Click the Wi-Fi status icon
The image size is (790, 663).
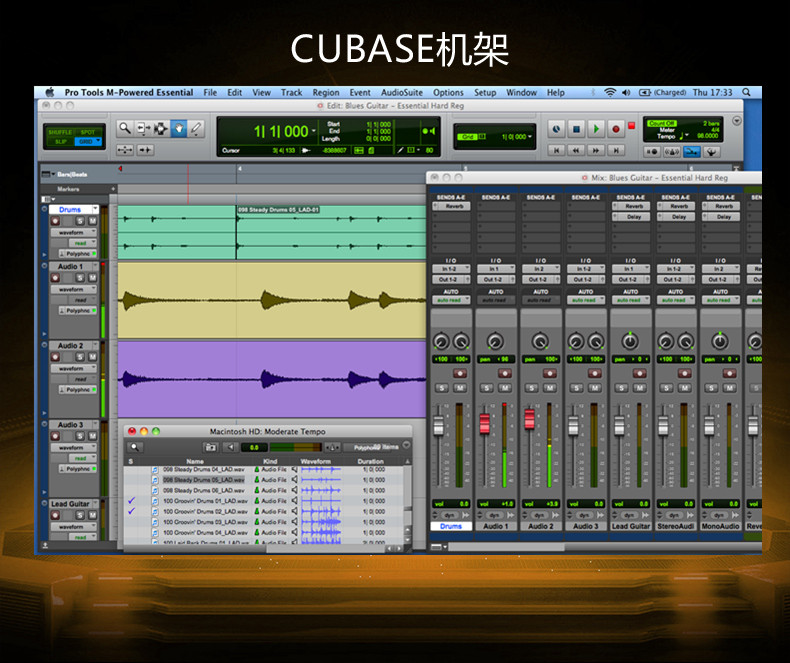[x=610, y=92]
